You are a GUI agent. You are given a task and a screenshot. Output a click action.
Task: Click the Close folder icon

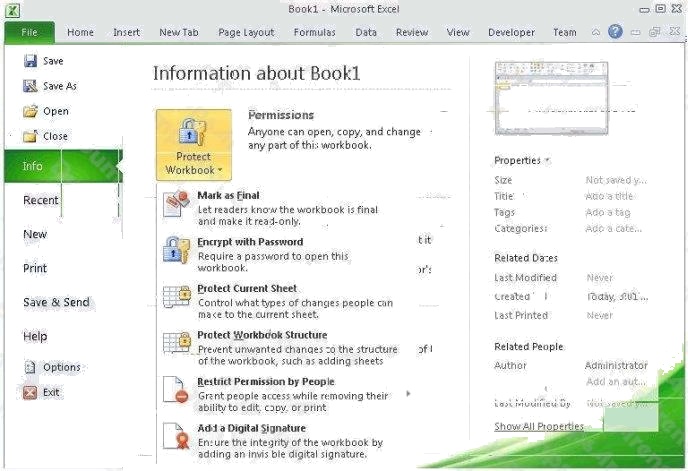pyautogui.click(x=30, y=136)
